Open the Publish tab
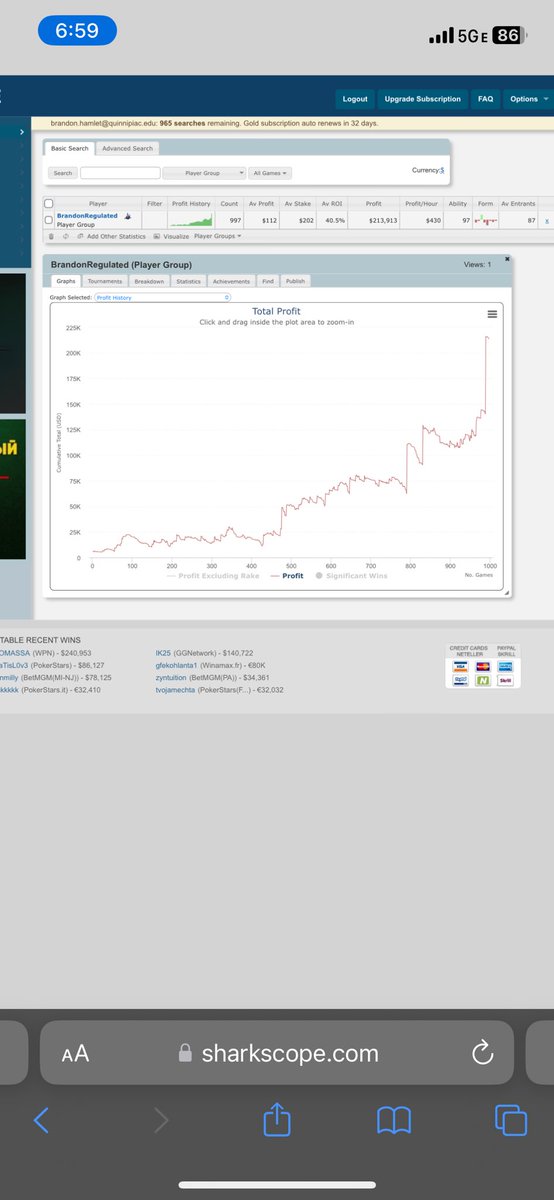Viewport: 554px width, 1200px height. point(295,281)
